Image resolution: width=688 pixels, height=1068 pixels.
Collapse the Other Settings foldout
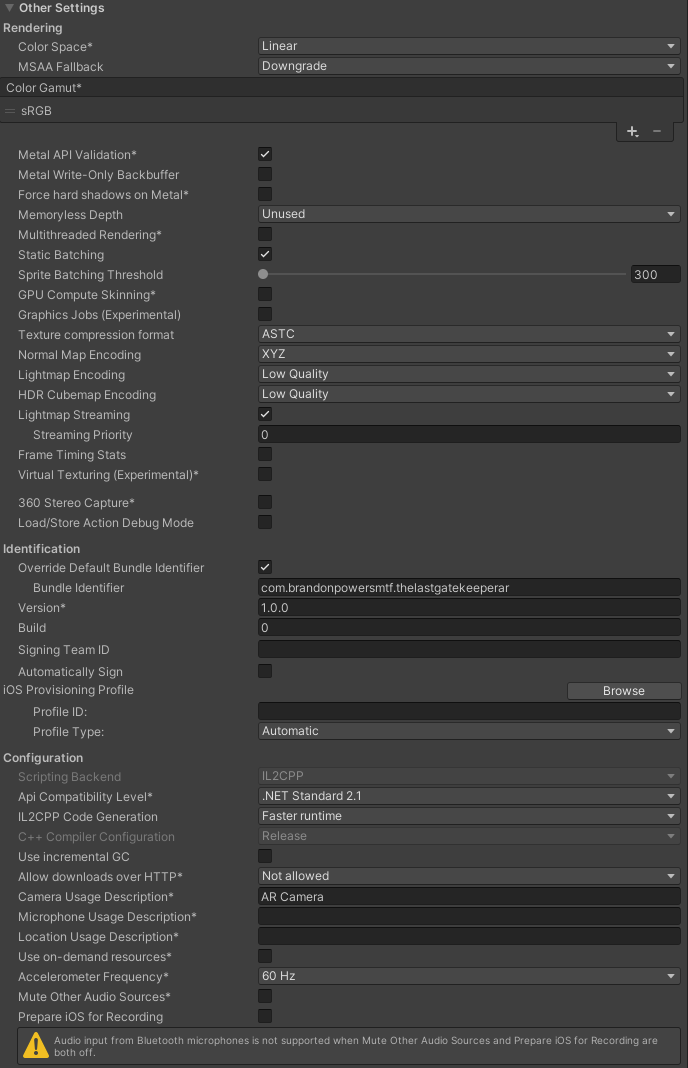[x=10, y=8]
